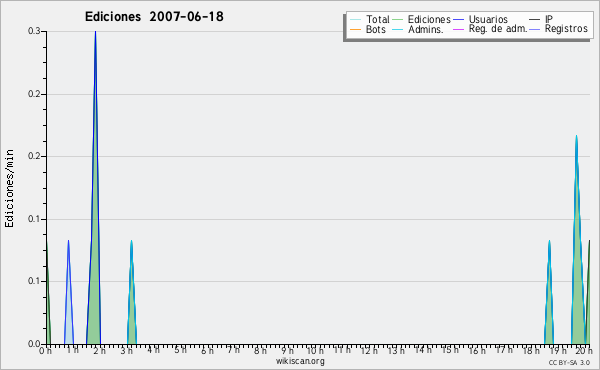Click the '9 h' x-axis label
Viewport: 600px width, 370px height.
[x=287, y=350]
